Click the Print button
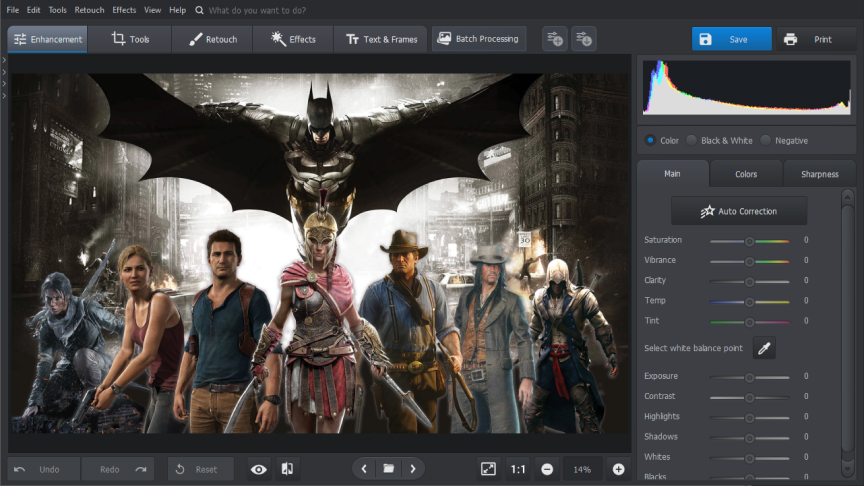The image size is (864, 486). coord(817,39)
